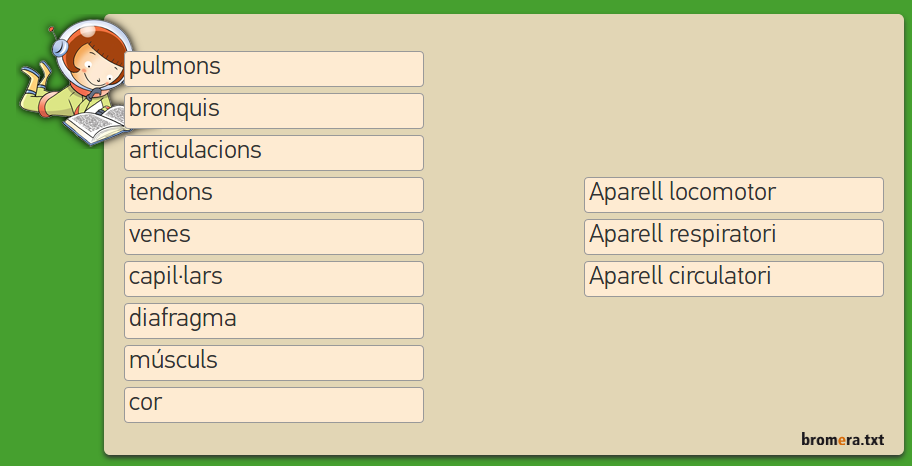Select the 'pulmons' word box
The image size is (912, 466).
pyautogui.click(x=273, y=69)
